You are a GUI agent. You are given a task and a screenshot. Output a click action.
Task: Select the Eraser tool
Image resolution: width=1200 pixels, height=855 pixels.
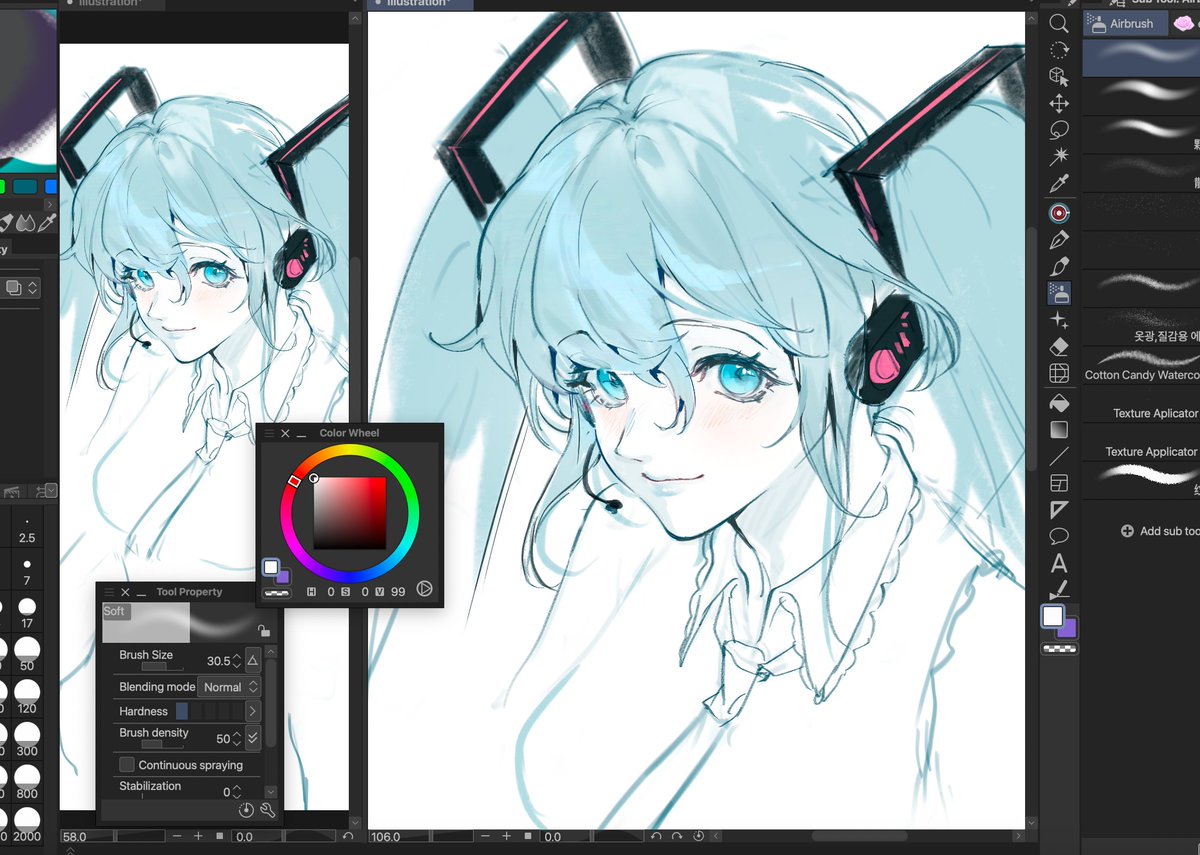tap(1059, 347)
